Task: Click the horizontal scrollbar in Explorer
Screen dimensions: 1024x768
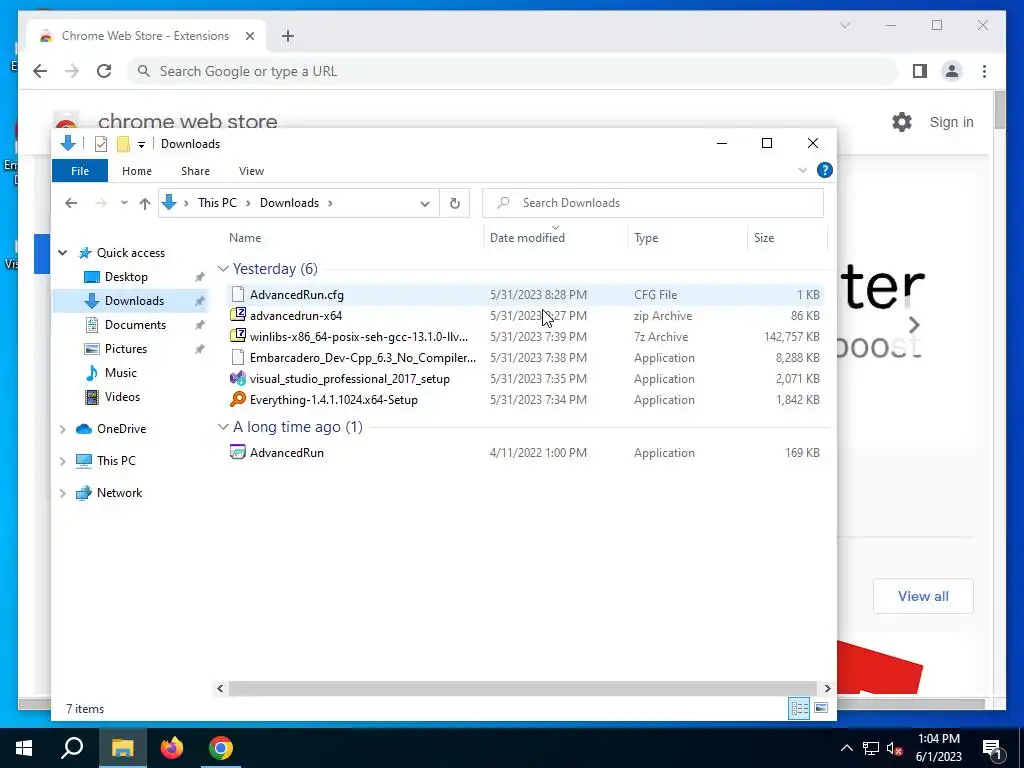Action: click(523, 688)
